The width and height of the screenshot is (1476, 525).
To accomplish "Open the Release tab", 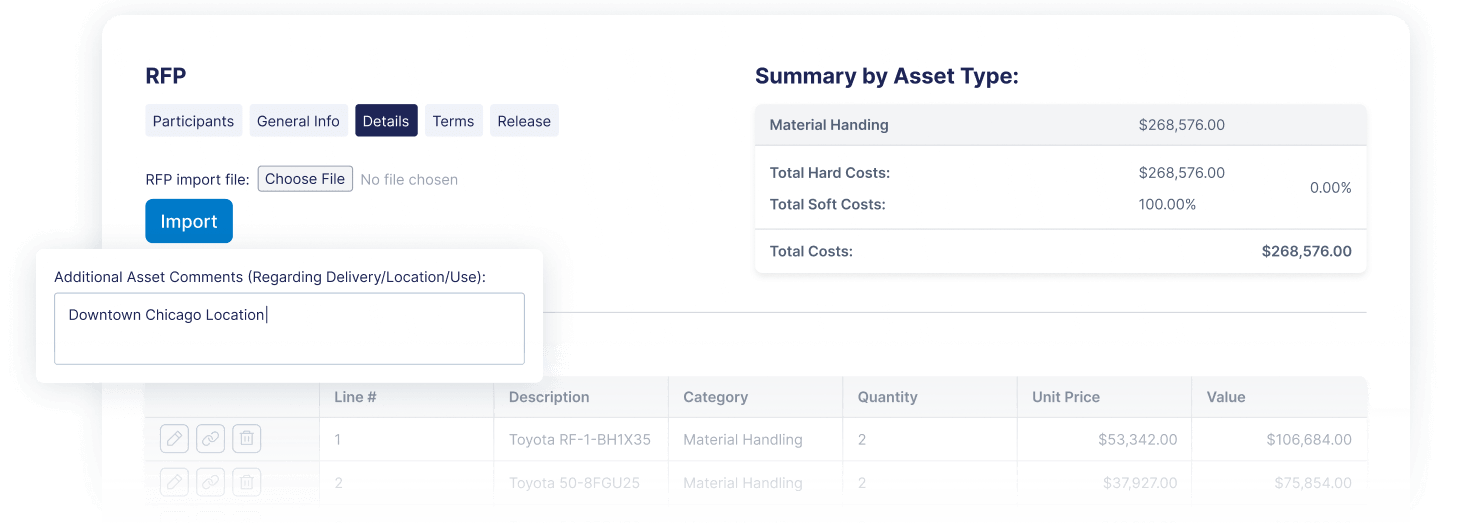I will pyautogui.click(x=524, y=121).
